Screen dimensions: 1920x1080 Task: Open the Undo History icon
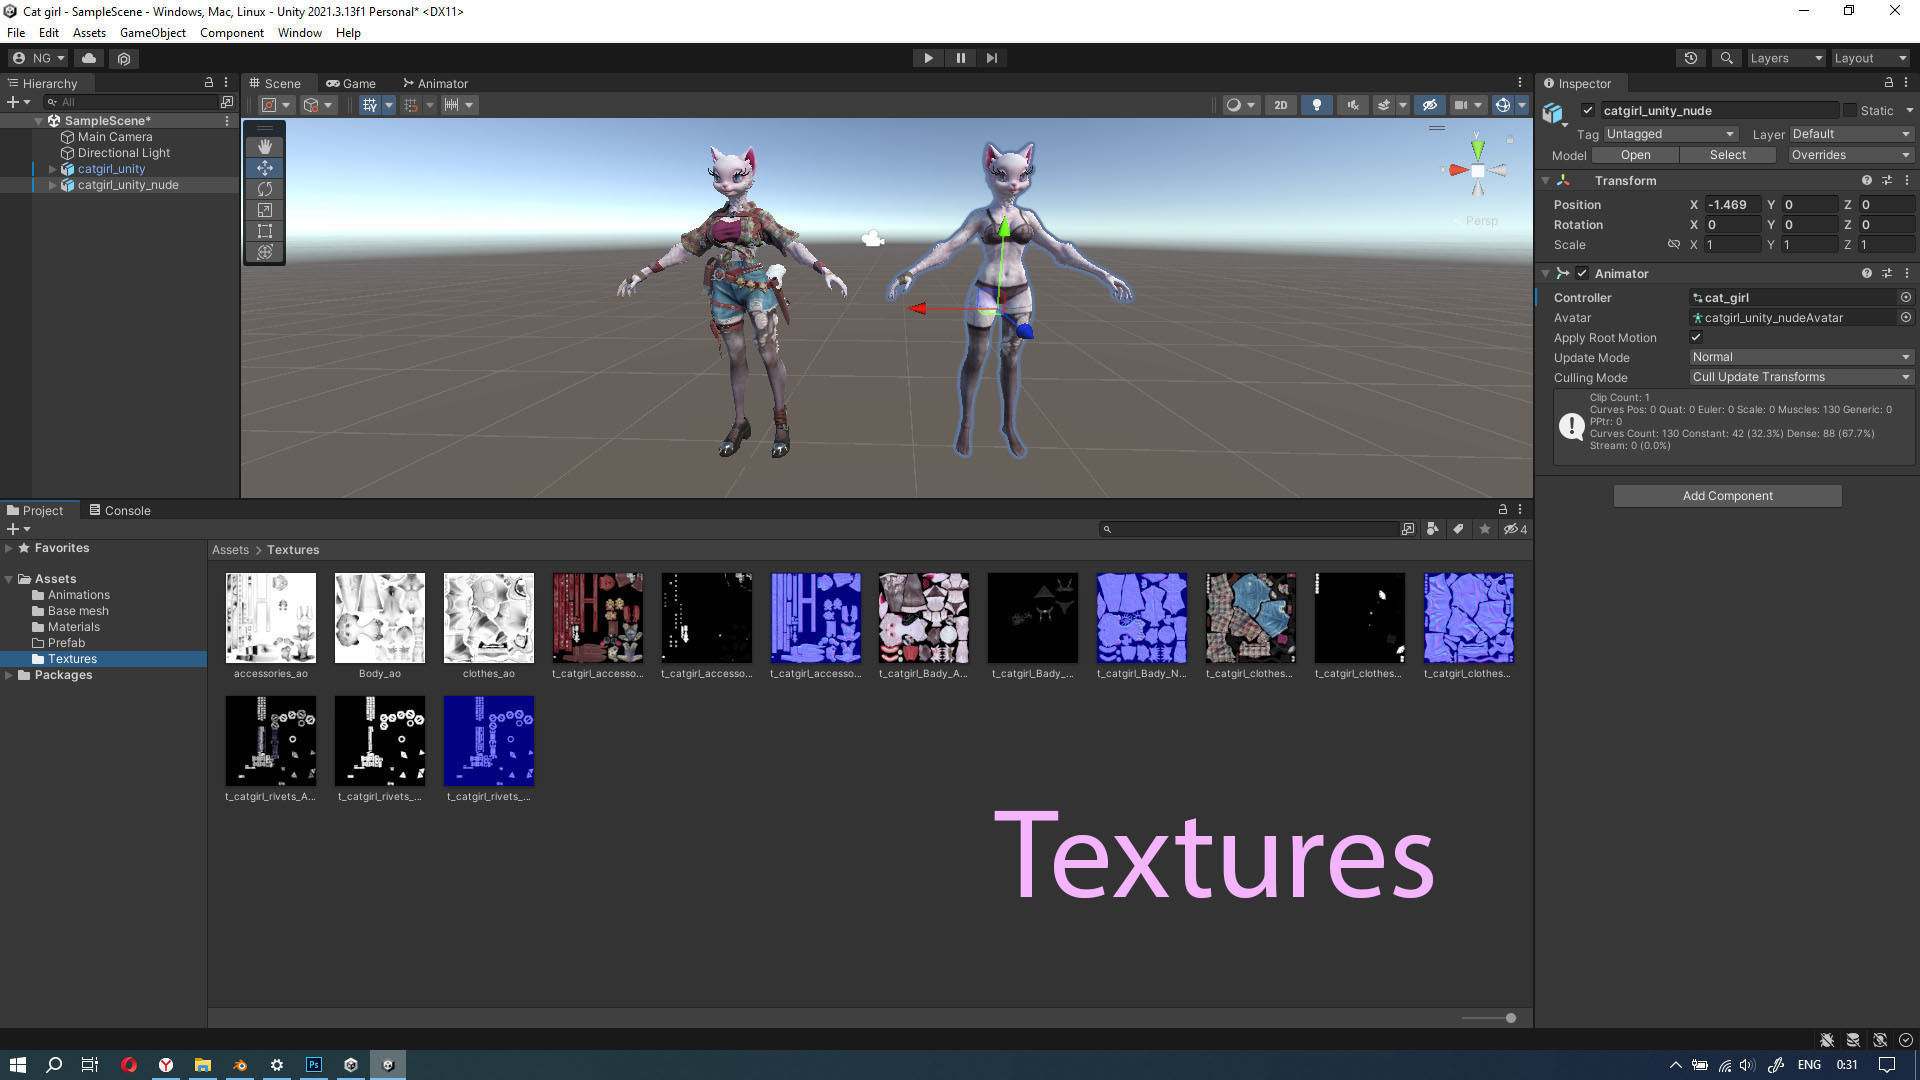click(x=1690, y=58)
